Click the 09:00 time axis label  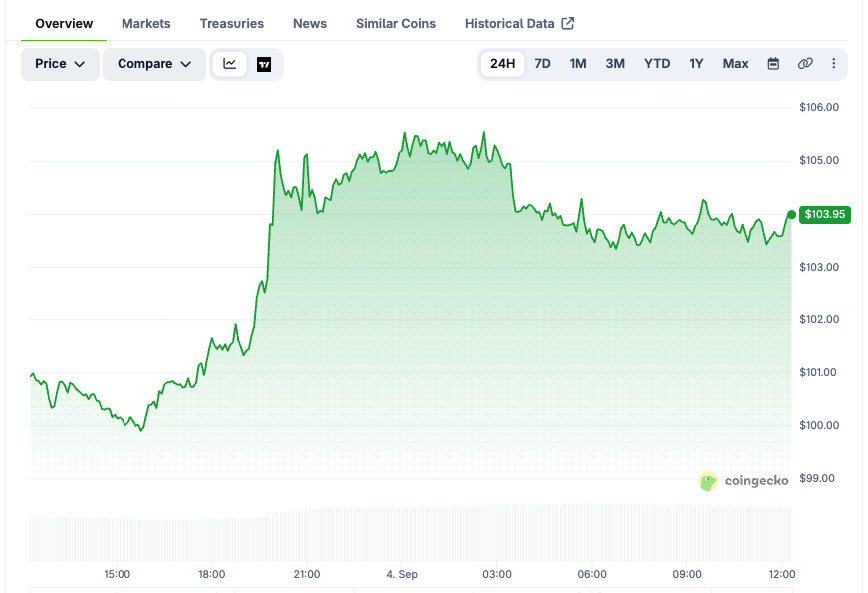click(x=687, y=574)
